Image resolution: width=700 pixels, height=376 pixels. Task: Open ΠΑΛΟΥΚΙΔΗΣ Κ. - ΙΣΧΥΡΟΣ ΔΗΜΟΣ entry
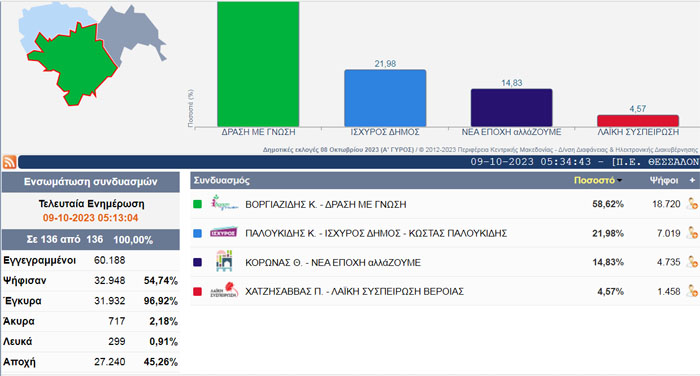(x=376, y=233)
